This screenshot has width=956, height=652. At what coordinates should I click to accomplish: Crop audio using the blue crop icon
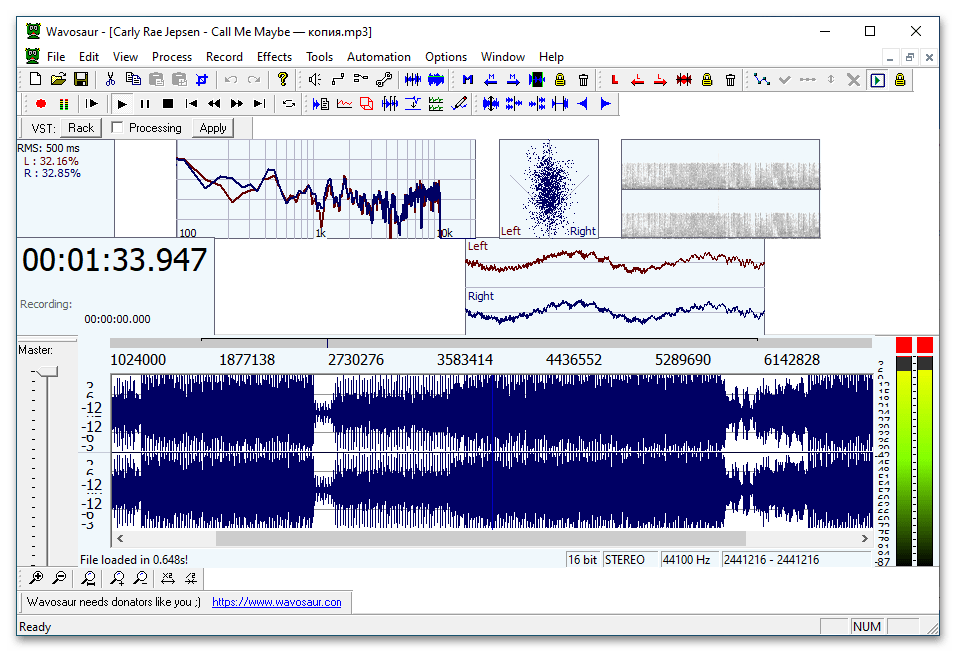202,79
